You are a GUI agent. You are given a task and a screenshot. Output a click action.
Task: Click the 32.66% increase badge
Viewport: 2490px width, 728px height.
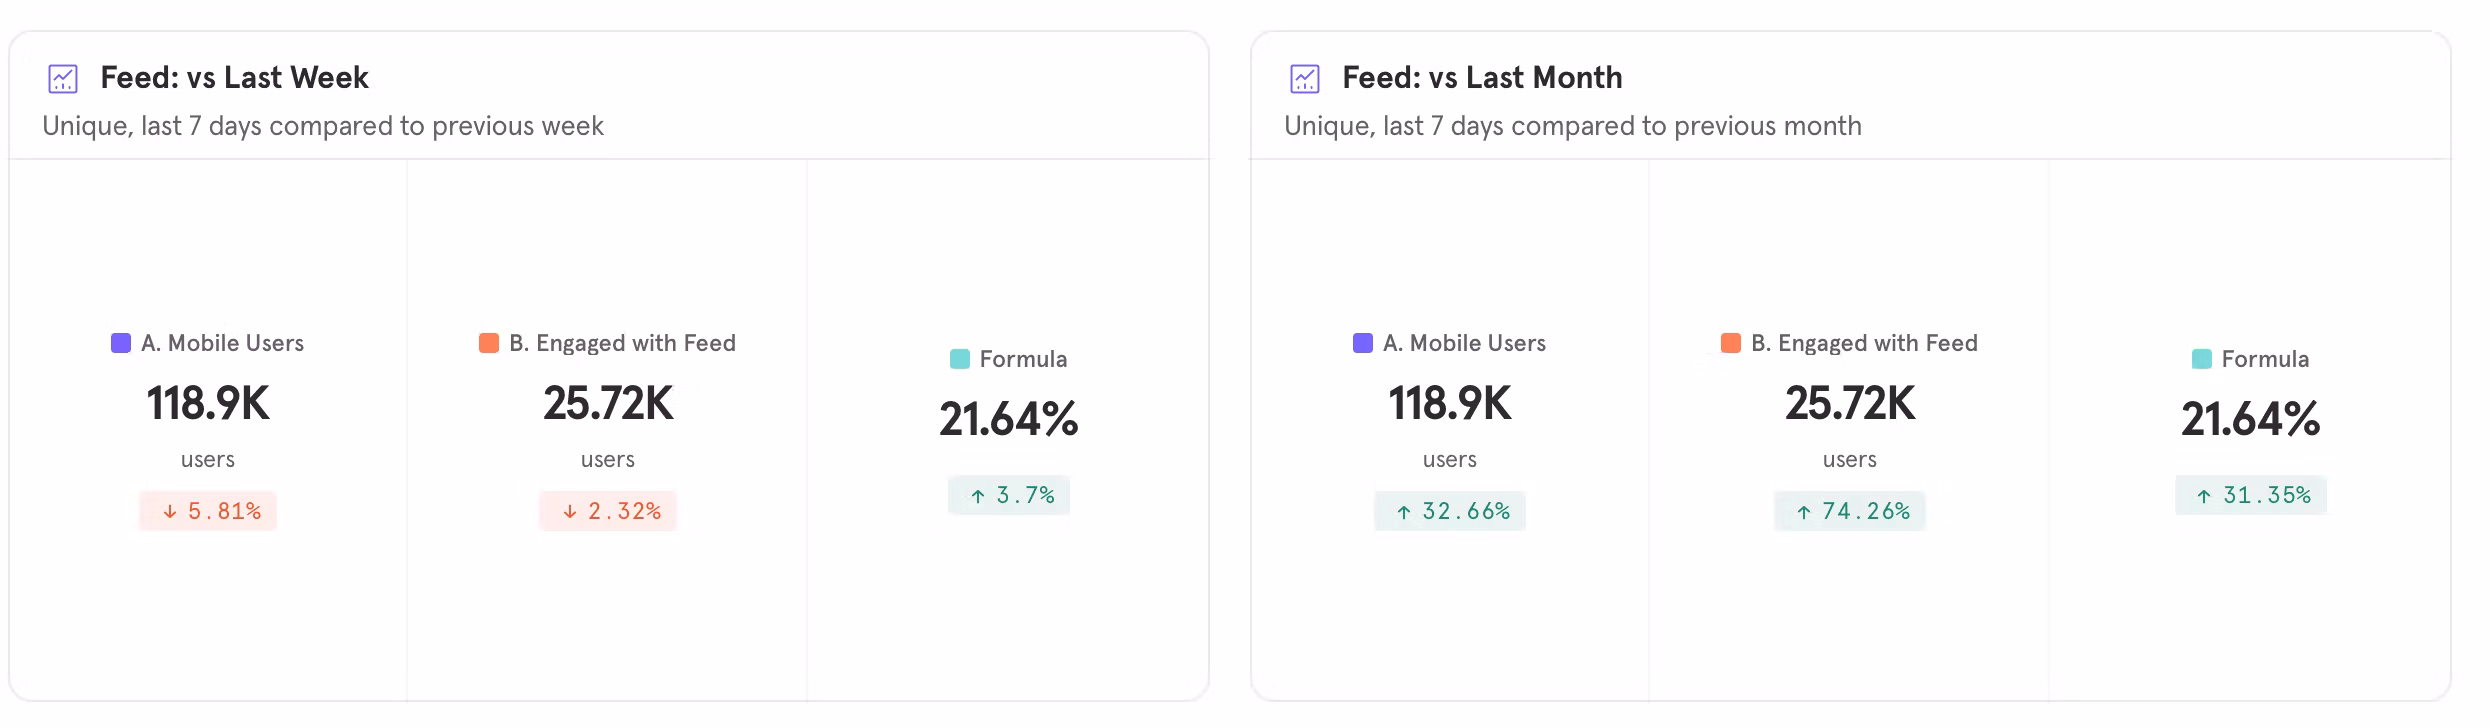(x=1450, y=511)
